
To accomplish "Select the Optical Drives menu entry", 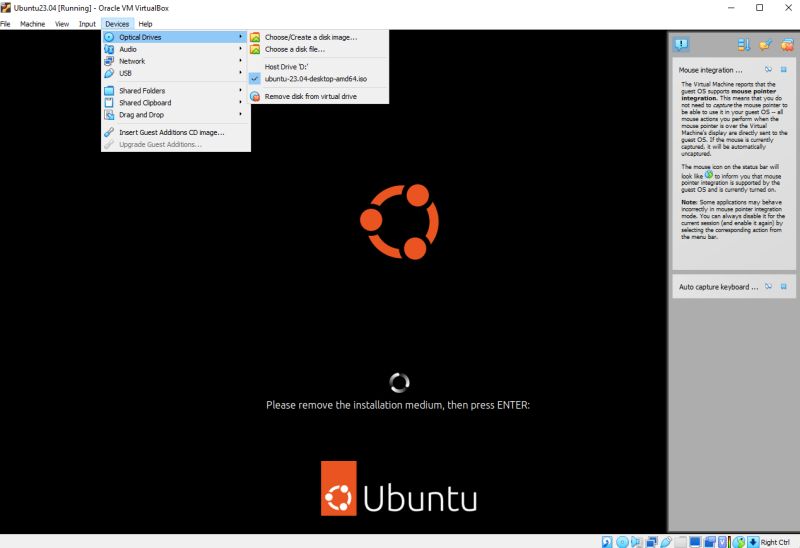I will tap(176, 37).
